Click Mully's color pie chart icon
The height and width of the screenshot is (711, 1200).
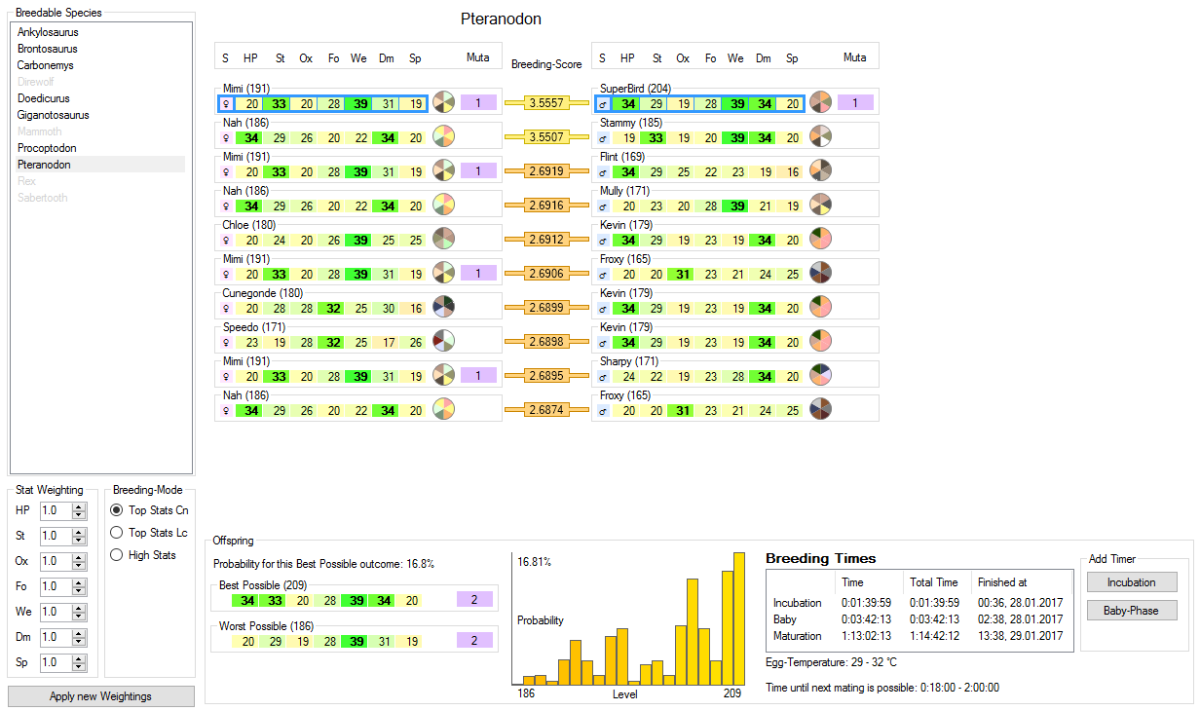(x=820, y=204)
